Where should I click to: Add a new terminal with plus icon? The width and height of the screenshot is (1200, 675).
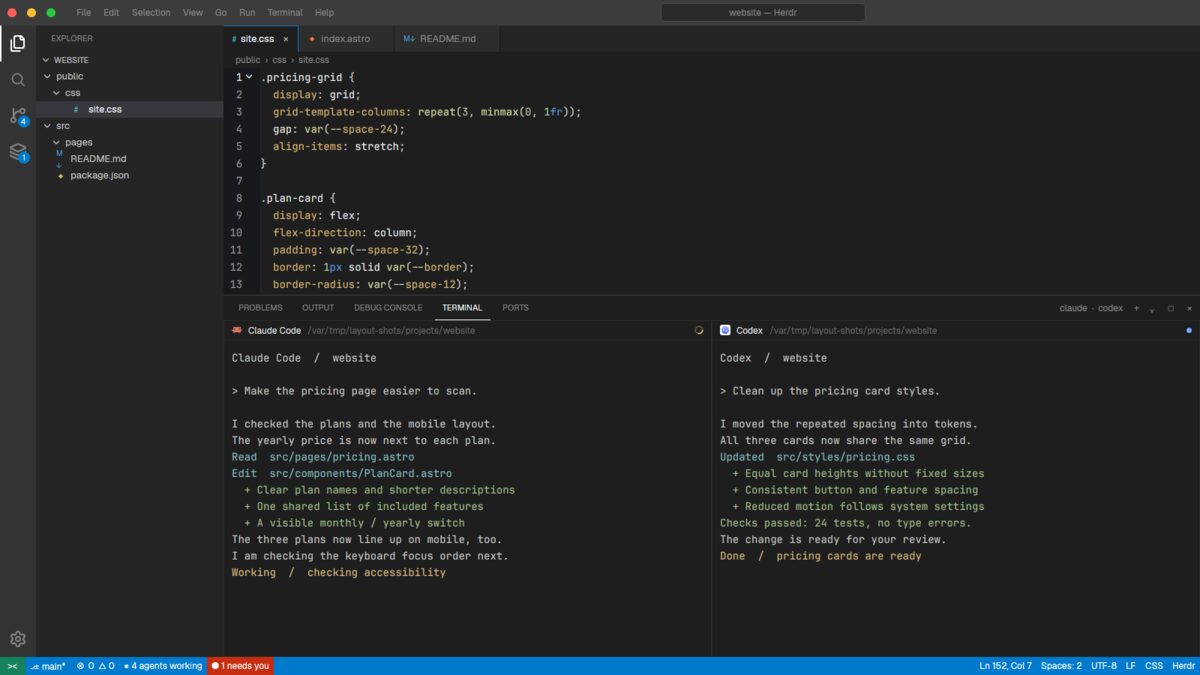point(1136,308)
